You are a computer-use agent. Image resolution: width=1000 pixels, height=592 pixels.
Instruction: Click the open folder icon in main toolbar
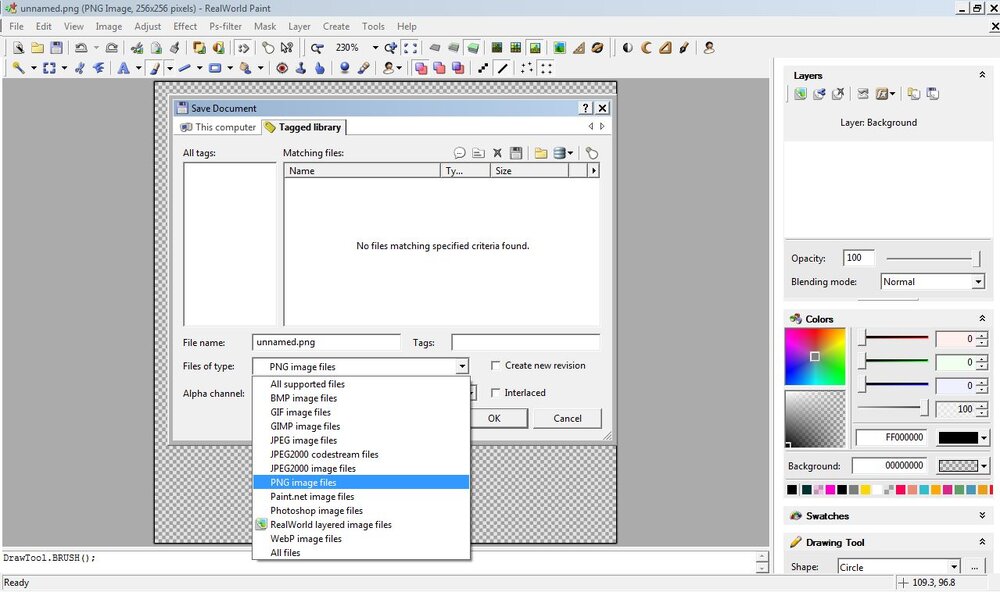(38, 48)
